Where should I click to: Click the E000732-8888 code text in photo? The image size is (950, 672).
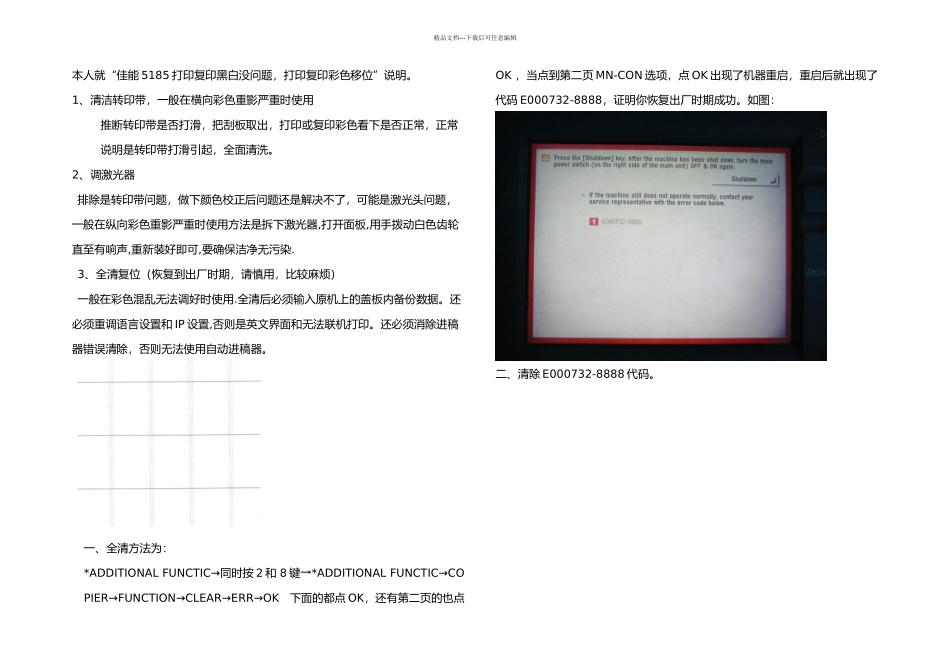click(622, 222)
